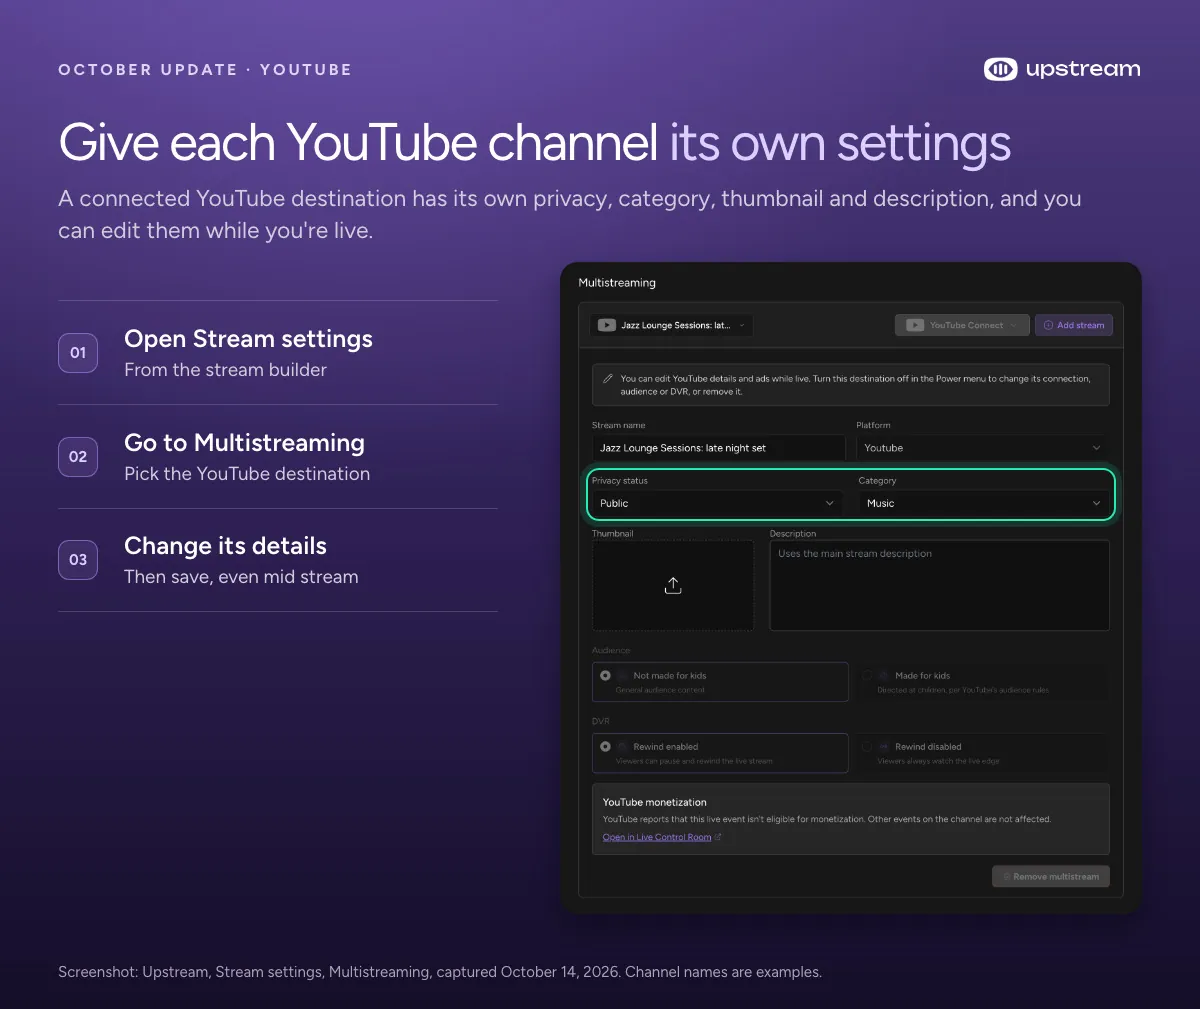Click the Change its details step title
This screenshot has width=1200, height=1009.
click(x=225, y=546)
